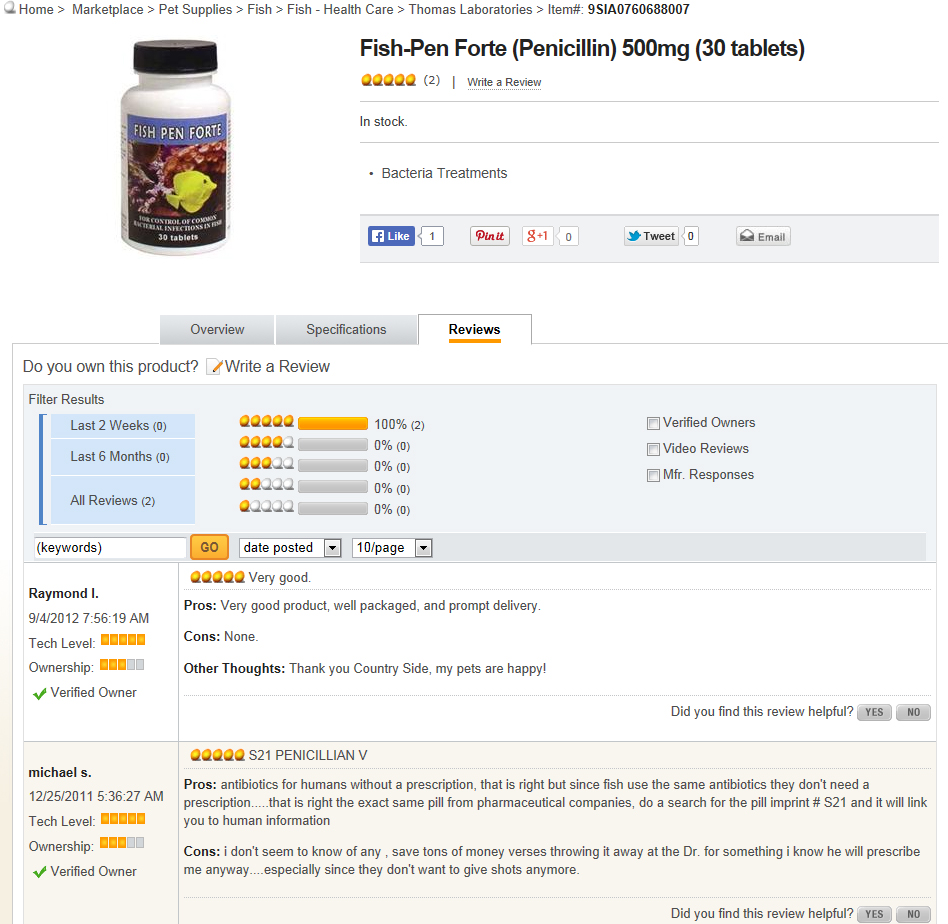The image size is (948, 924).
Task: Open the date posted sort dropdown
Action: point(290,548)
